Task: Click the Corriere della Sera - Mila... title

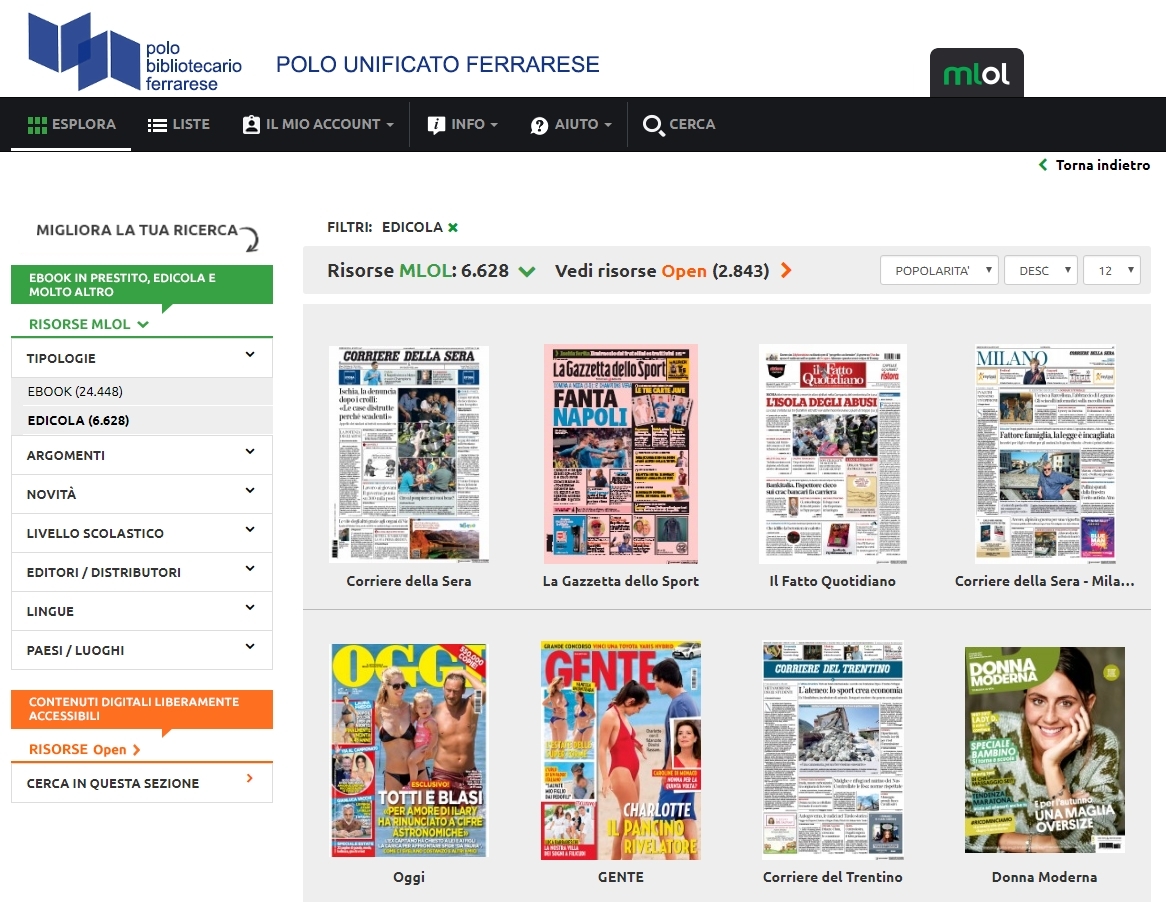Action: click(x=1045, y=582)
